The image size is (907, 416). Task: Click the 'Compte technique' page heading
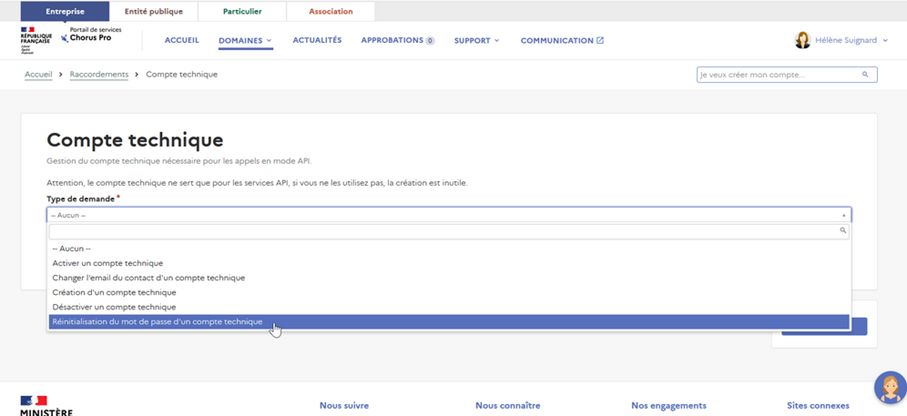click(135, 140)
